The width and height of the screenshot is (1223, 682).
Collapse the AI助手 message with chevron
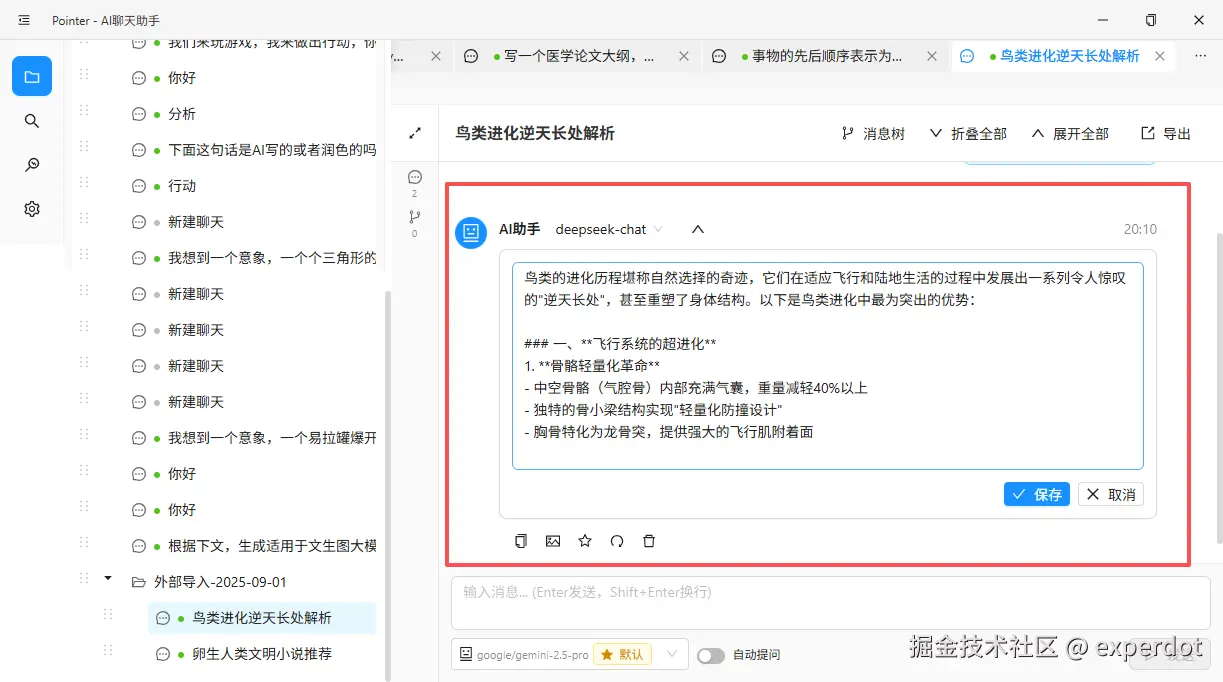point(698,229)
